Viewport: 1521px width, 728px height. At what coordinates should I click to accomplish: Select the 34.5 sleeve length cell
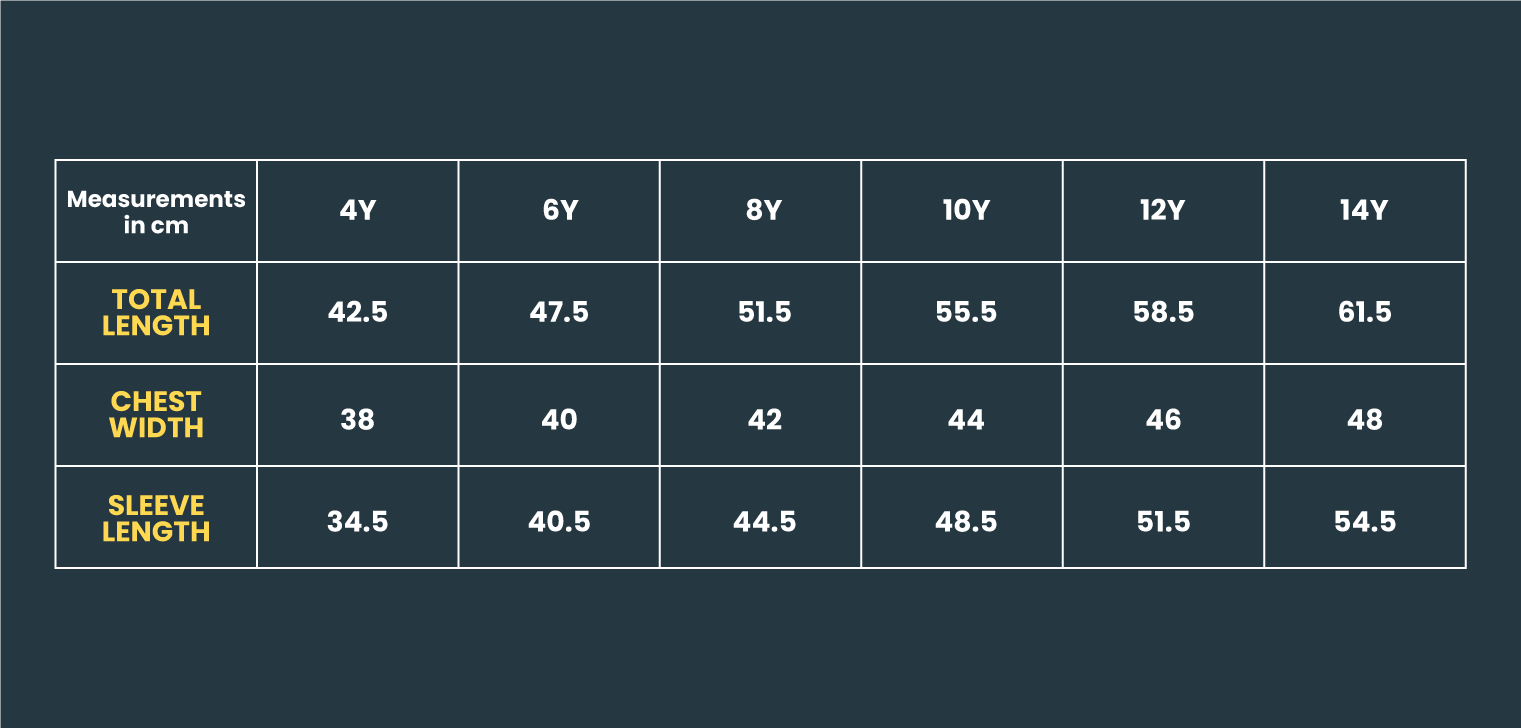coord(357,521)
